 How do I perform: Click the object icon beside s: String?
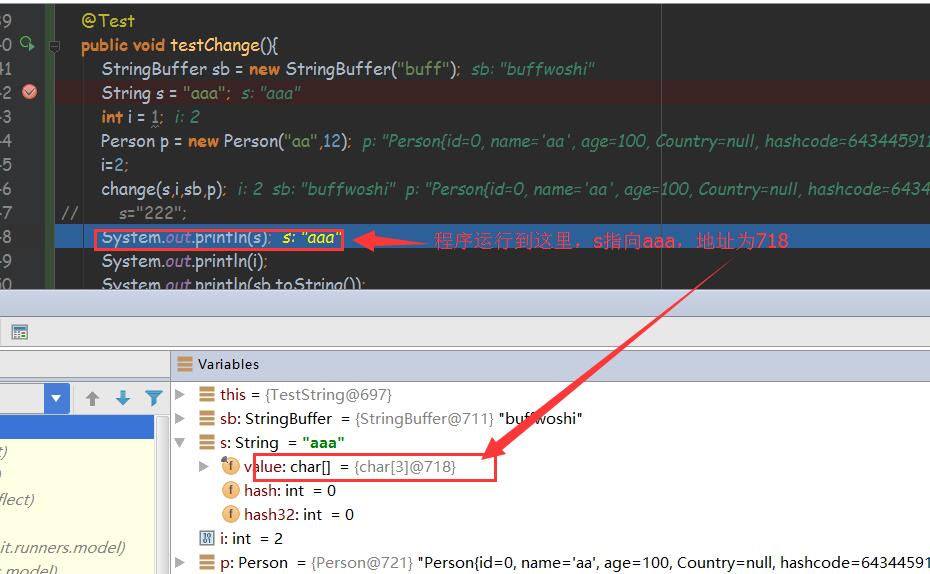206,442
